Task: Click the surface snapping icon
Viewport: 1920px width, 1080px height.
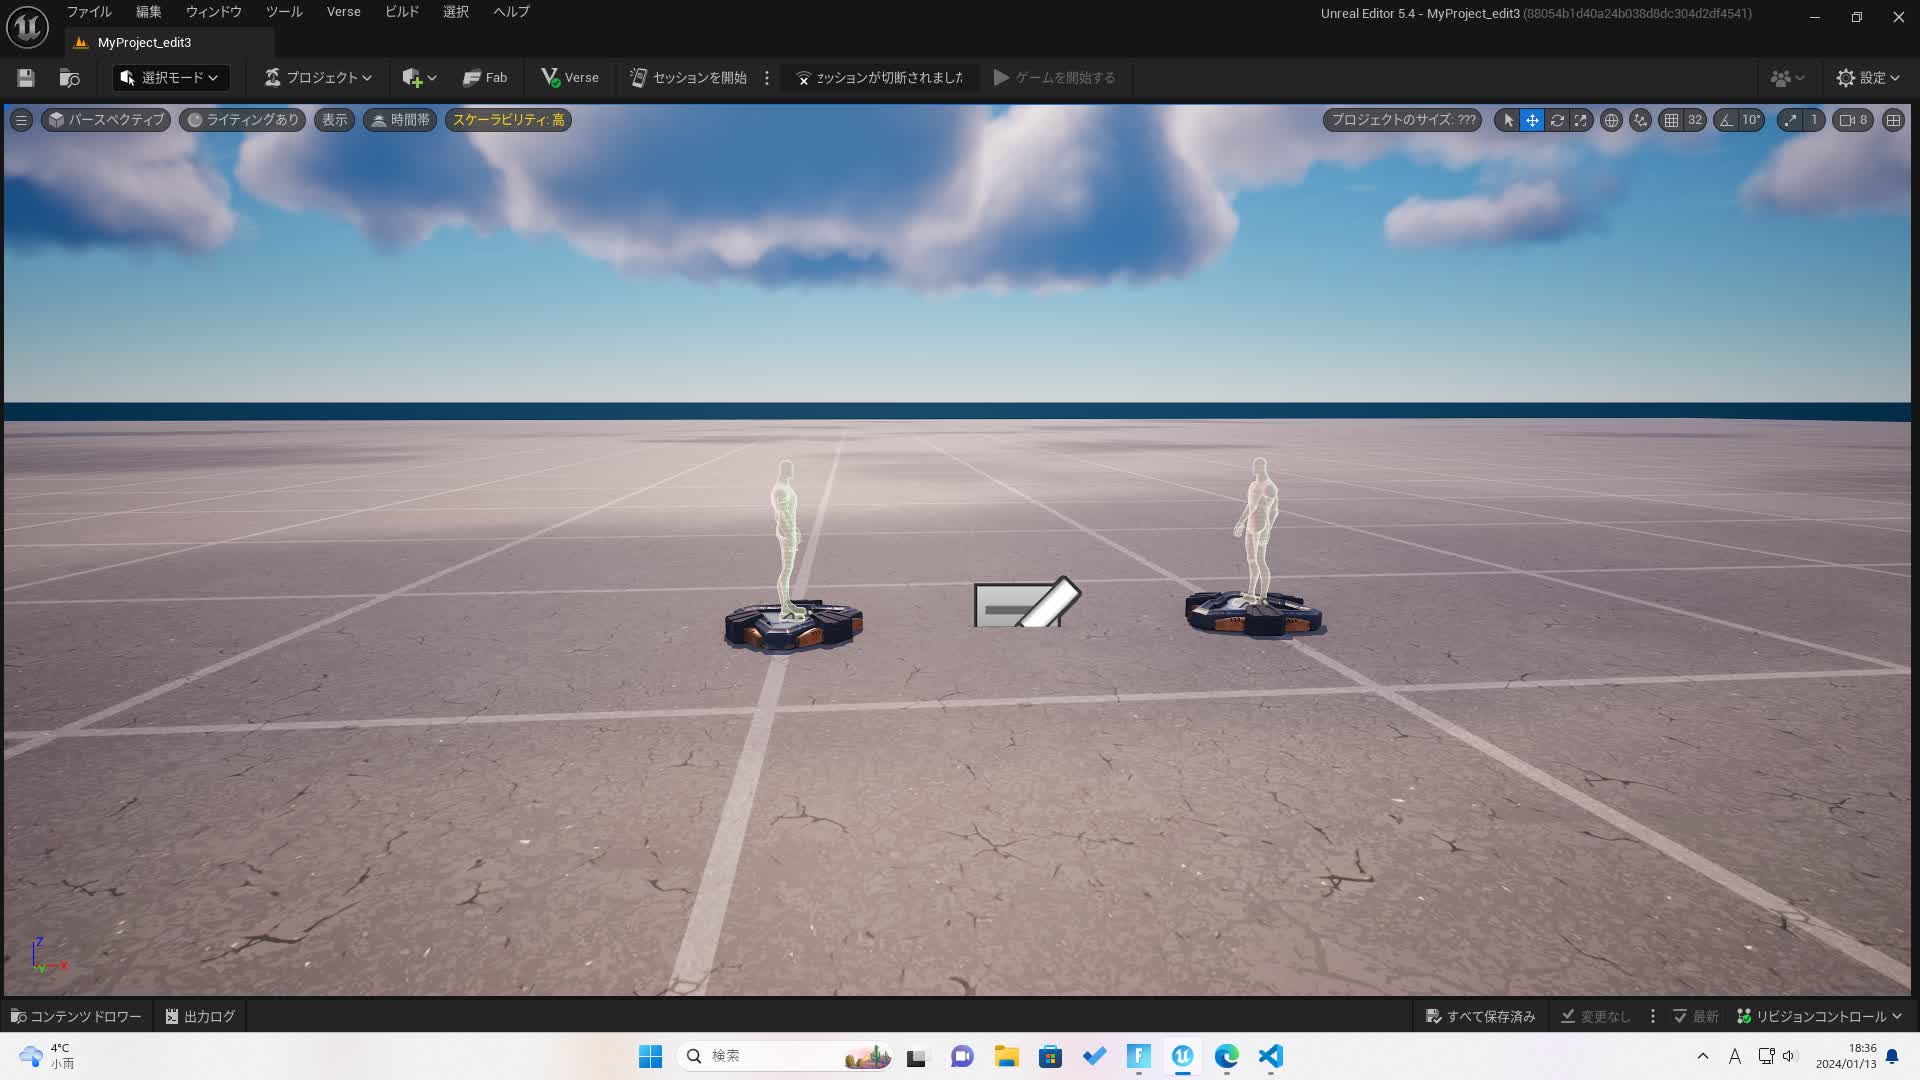Action: click(x=1640, y=120)
